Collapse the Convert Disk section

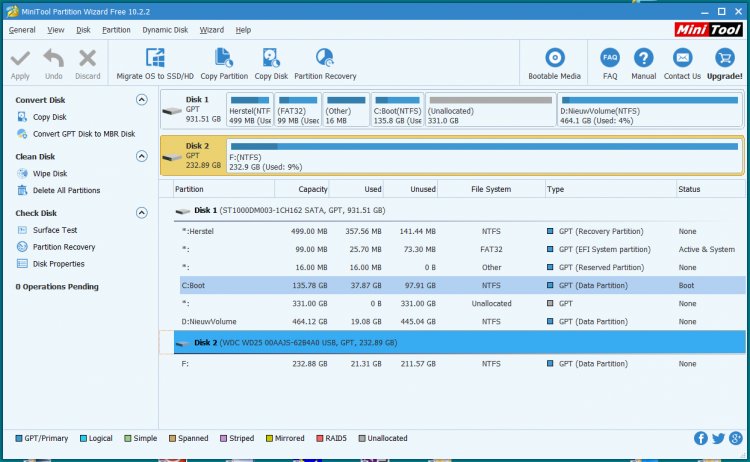[142, 100]
